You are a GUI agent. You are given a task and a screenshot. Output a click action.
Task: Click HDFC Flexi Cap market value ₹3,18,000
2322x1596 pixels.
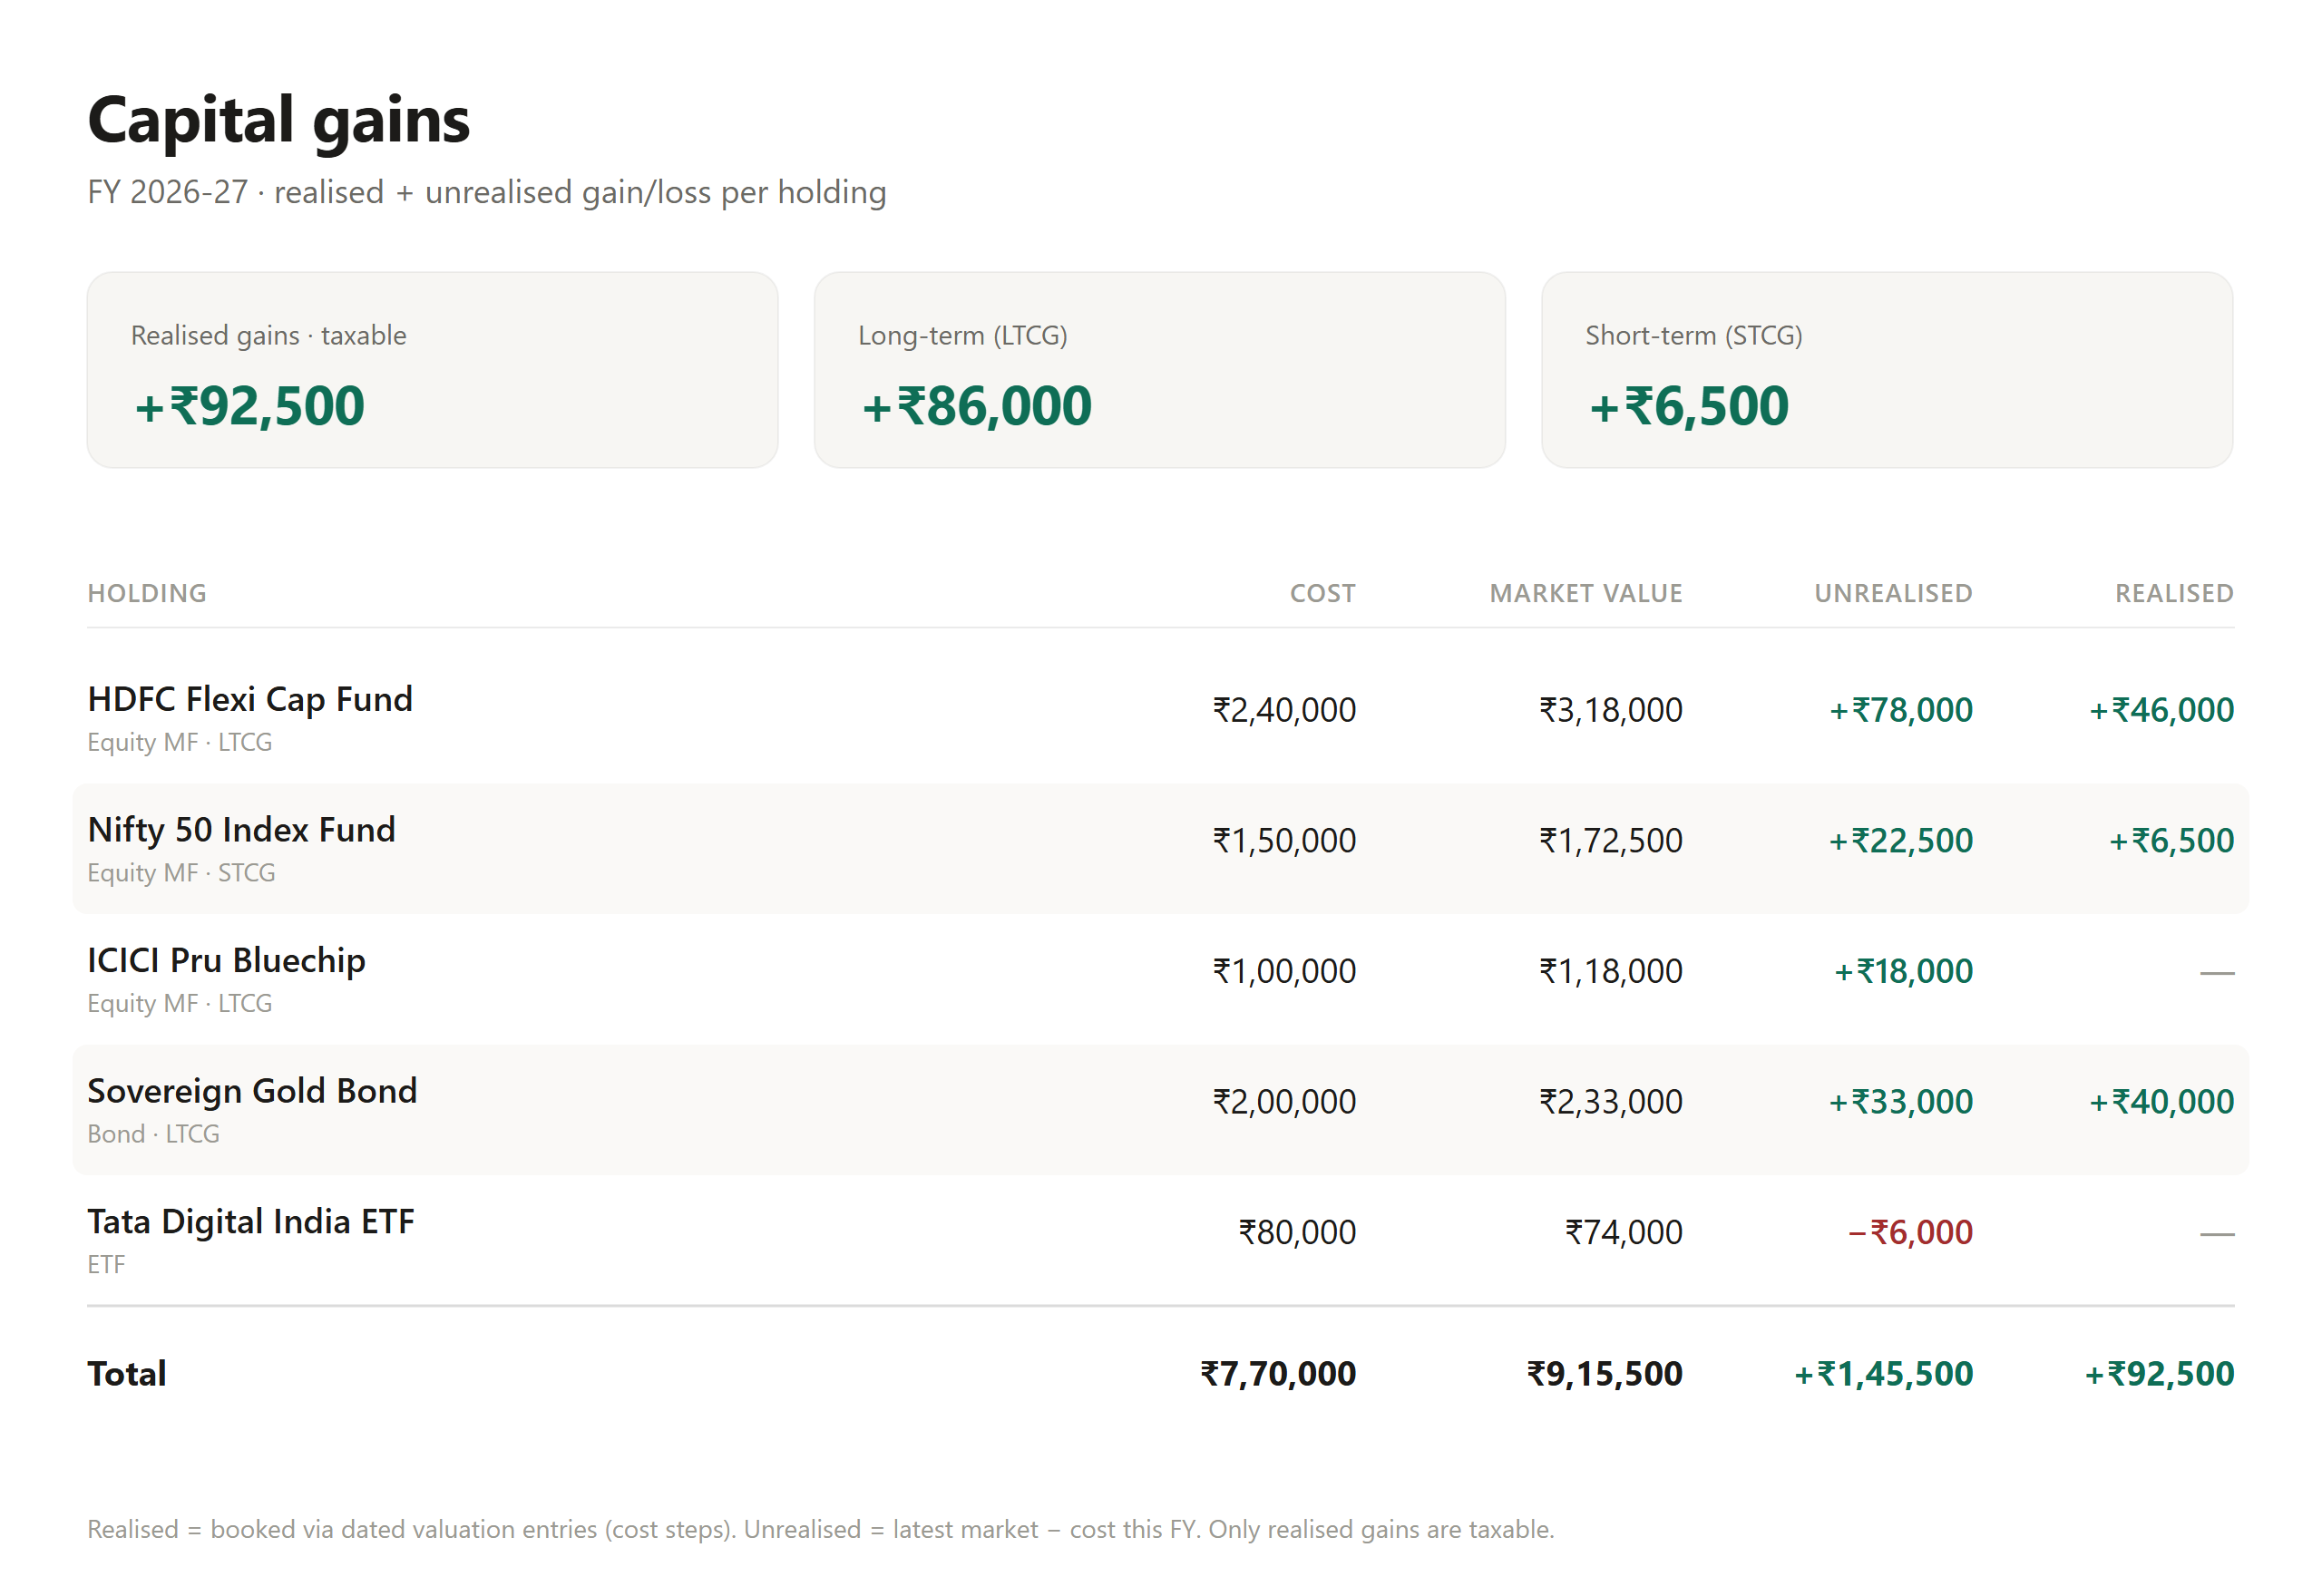coord(1611,710)
